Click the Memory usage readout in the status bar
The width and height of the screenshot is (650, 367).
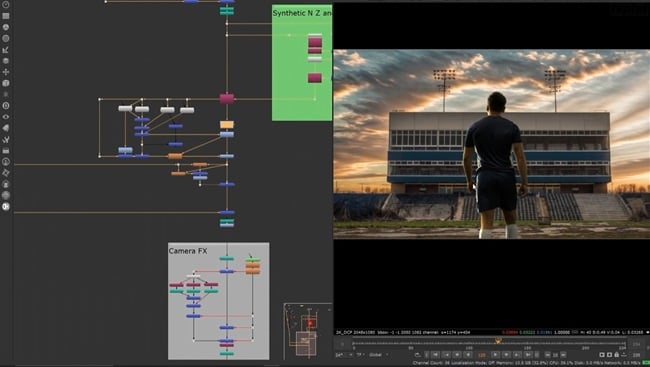(521, 363)
